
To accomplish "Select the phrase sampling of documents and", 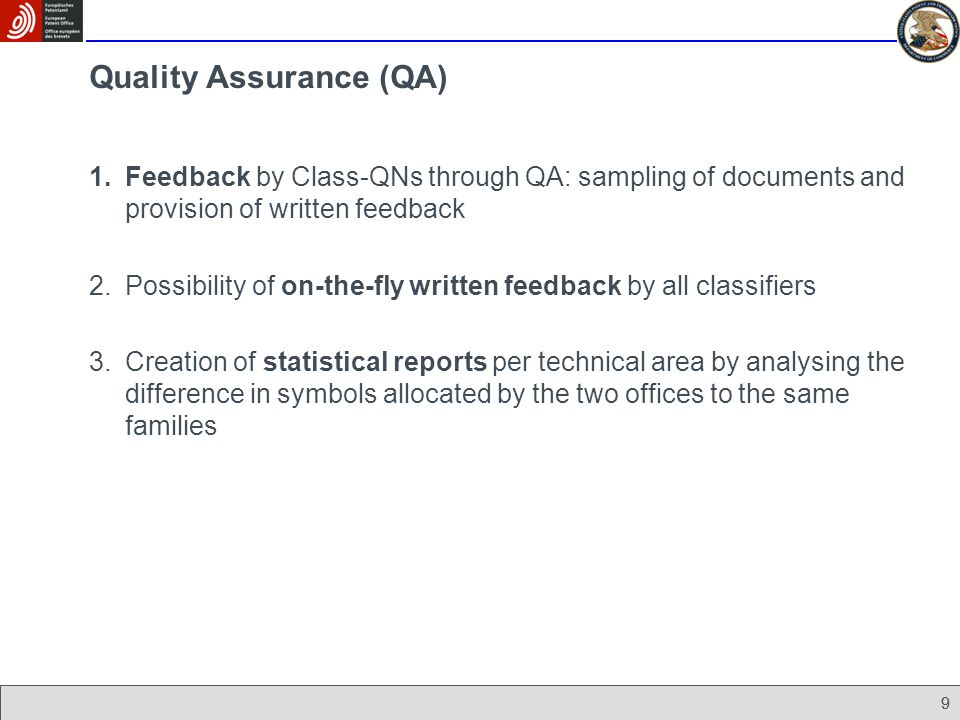I will (x=741, y=177).
